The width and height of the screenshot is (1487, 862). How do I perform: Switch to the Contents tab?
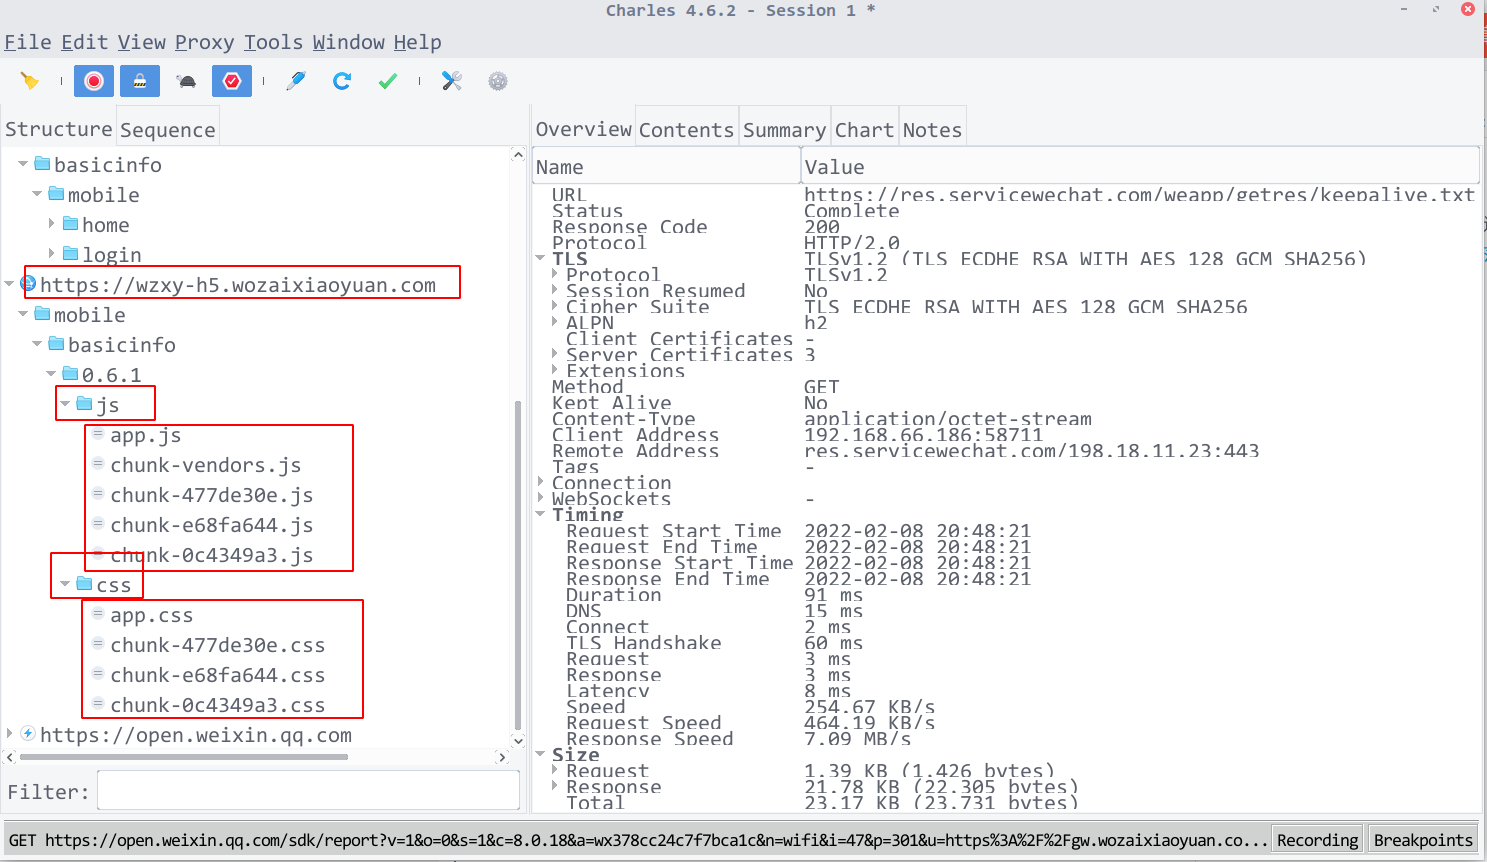[x=687, y=129]
